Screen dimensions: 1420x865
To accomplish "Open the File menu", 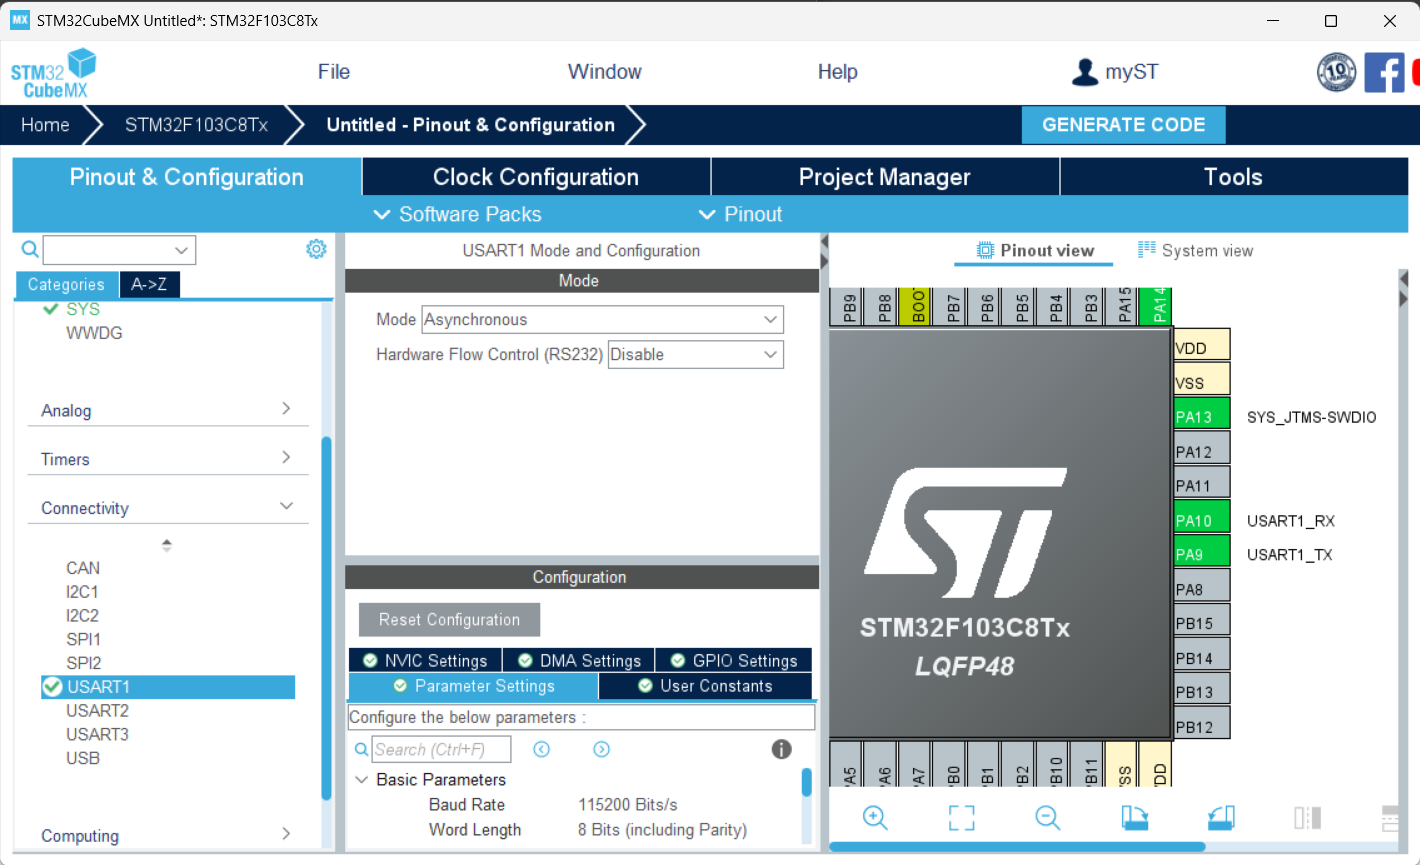I will pos(334,72).
